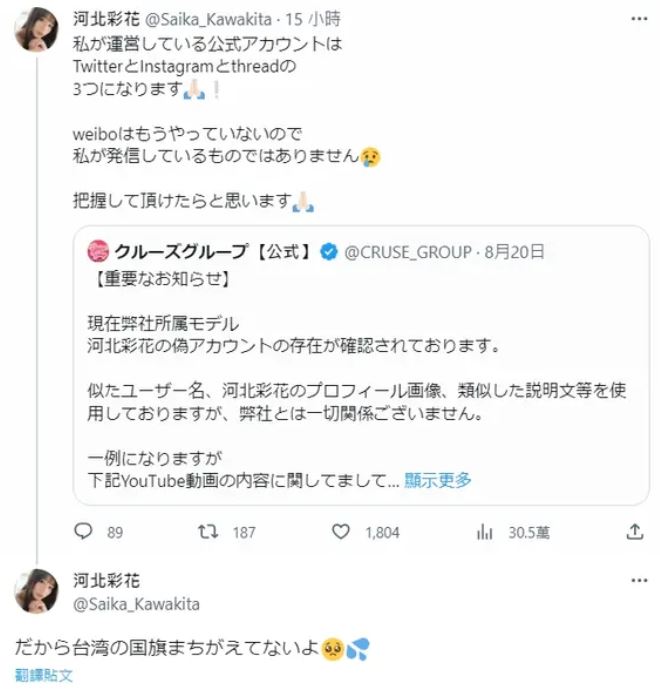This screenshot has width=660, height=691.
Task: Click the reply comment icon
Action: pos(86,532)
